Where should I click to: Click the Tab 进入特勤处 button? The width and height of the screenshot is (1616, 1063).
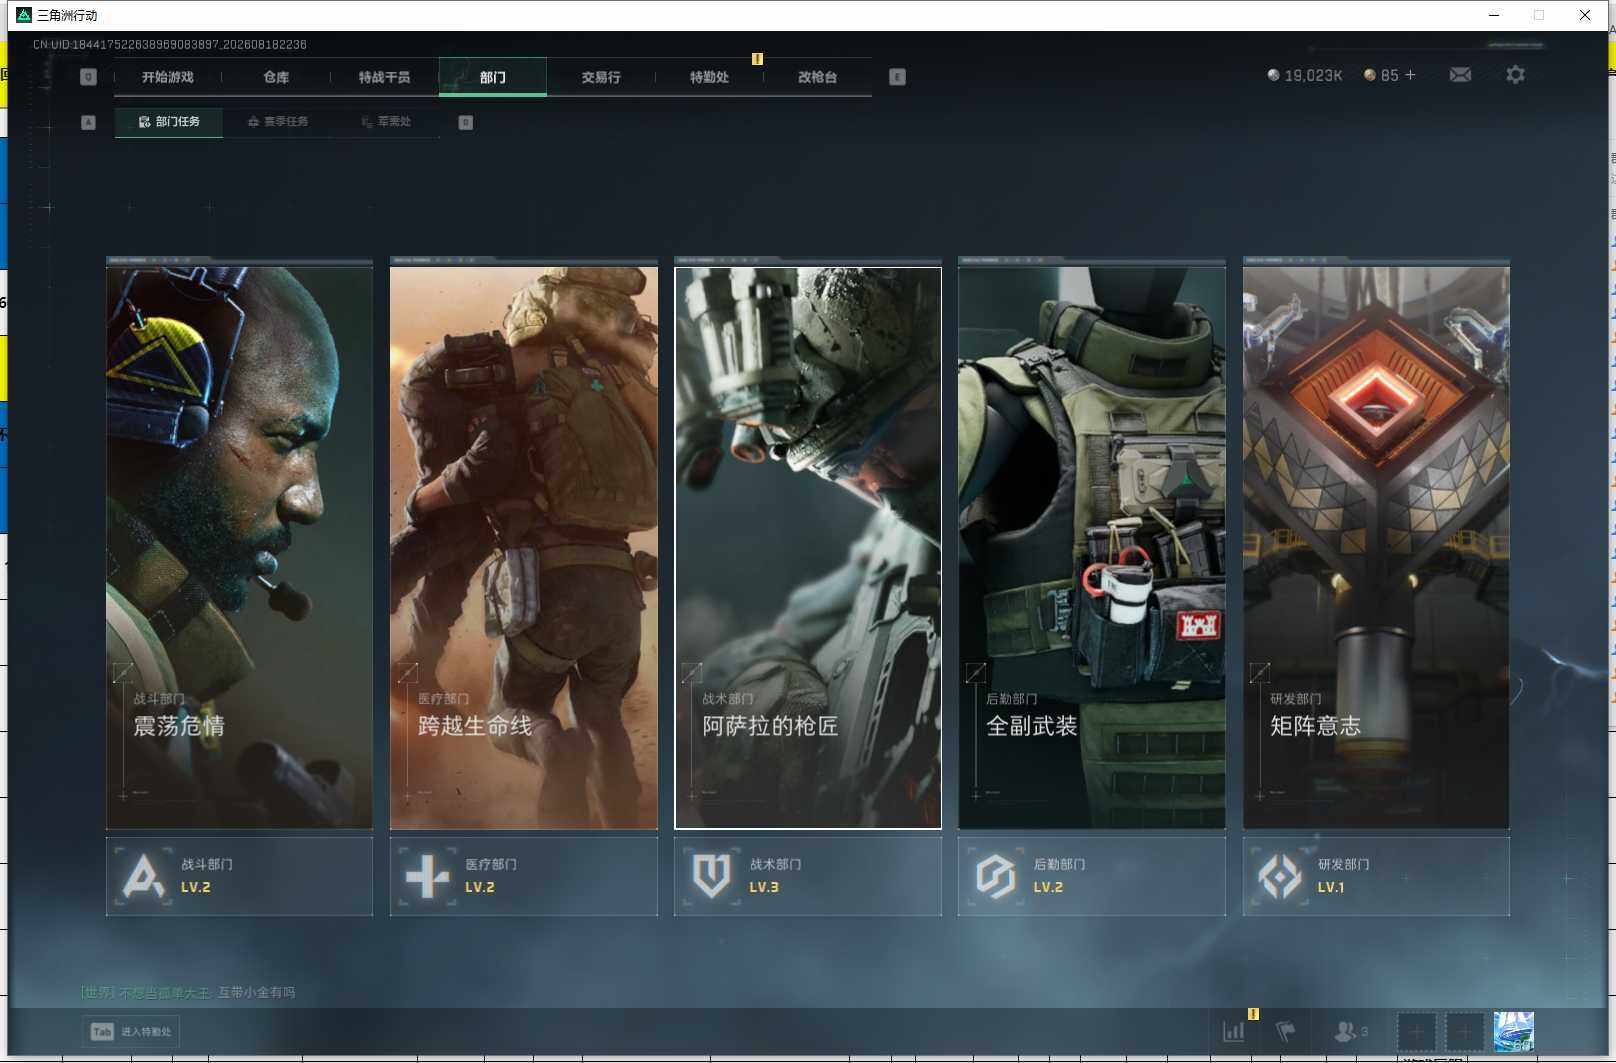click(x=131, y=1031)
